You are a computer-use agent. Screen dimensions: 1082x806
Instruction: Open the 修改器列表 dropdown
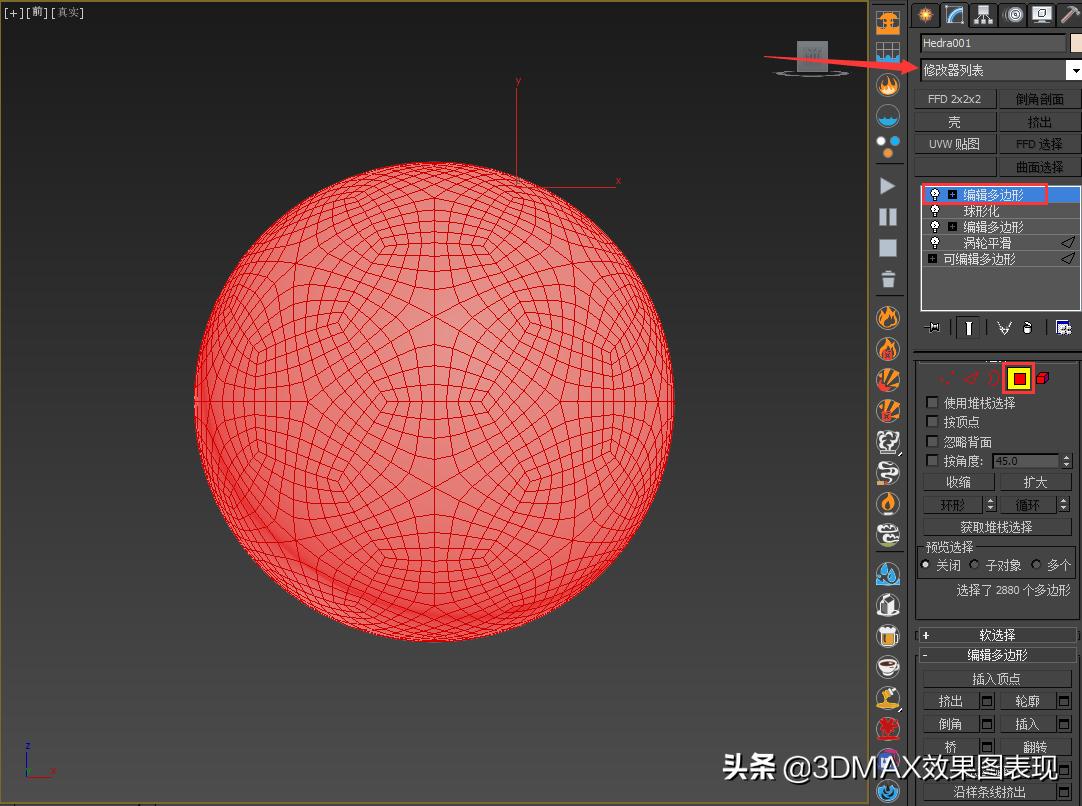pos(1075,70)
